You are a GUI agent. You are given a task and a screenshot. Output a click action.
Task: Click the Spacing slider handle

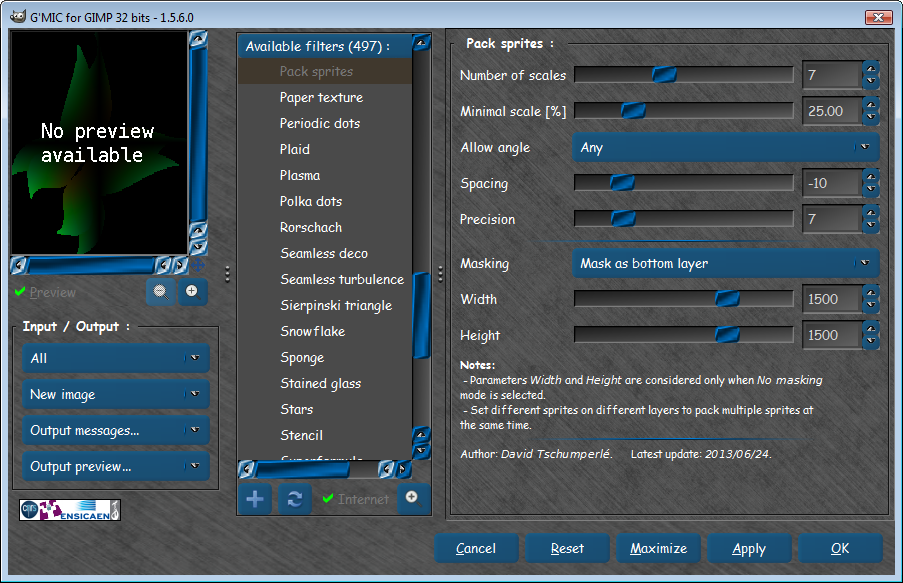[622, 183]
